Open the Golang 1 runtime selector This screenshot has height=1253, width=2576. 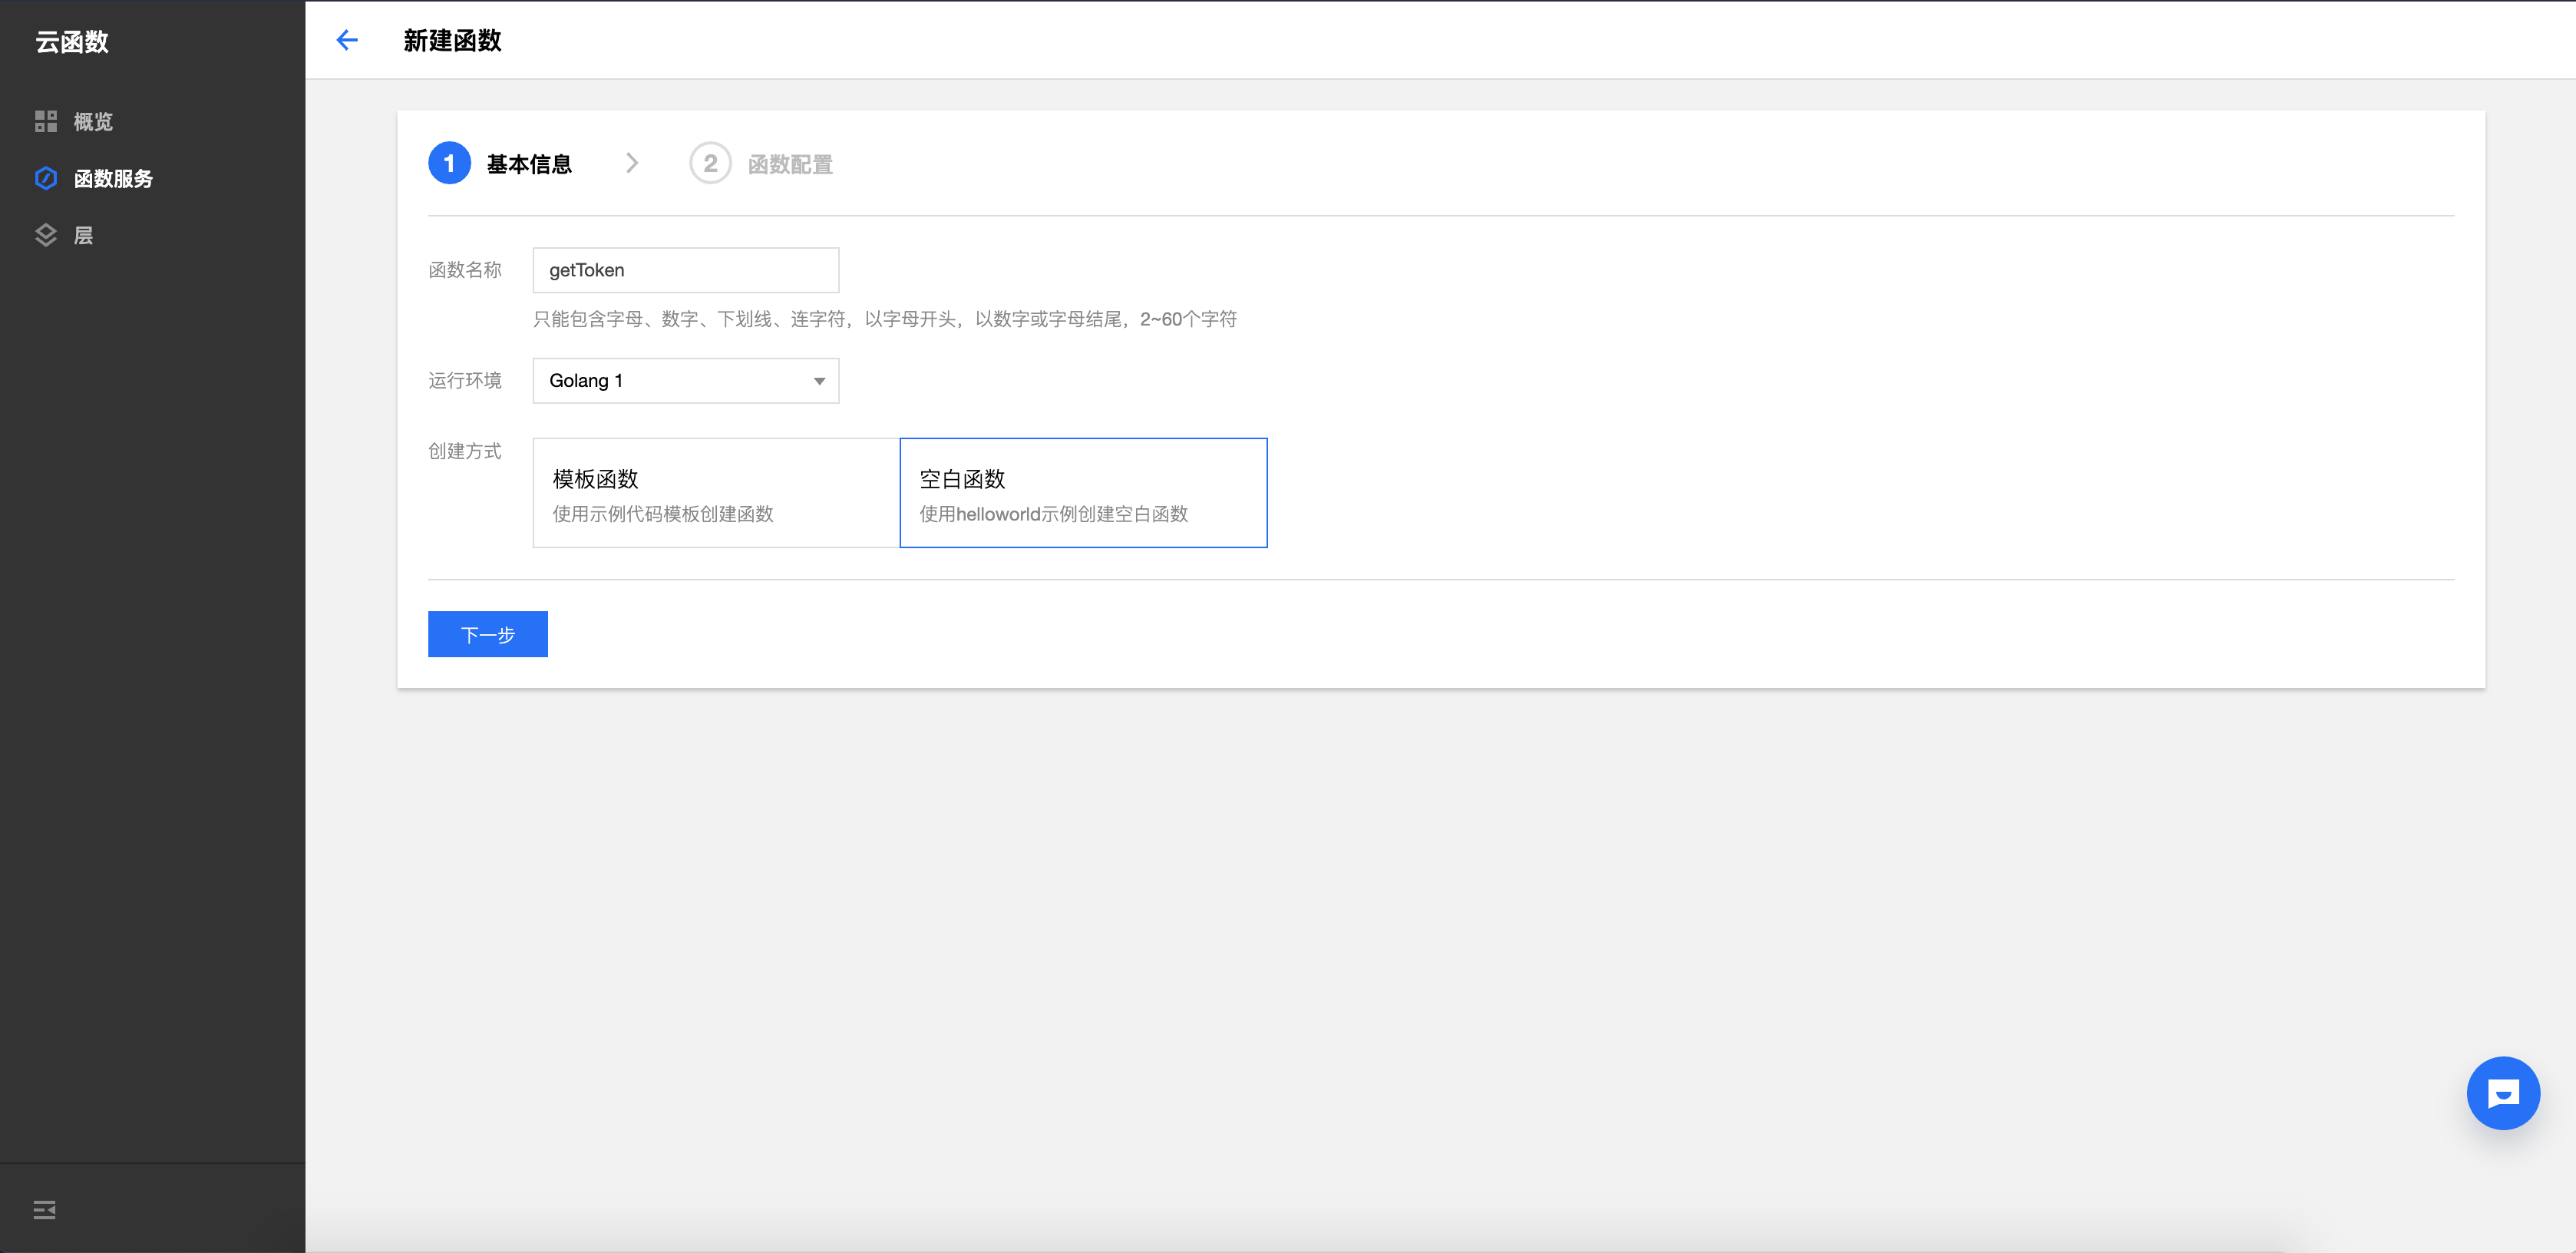pos(685,381)
